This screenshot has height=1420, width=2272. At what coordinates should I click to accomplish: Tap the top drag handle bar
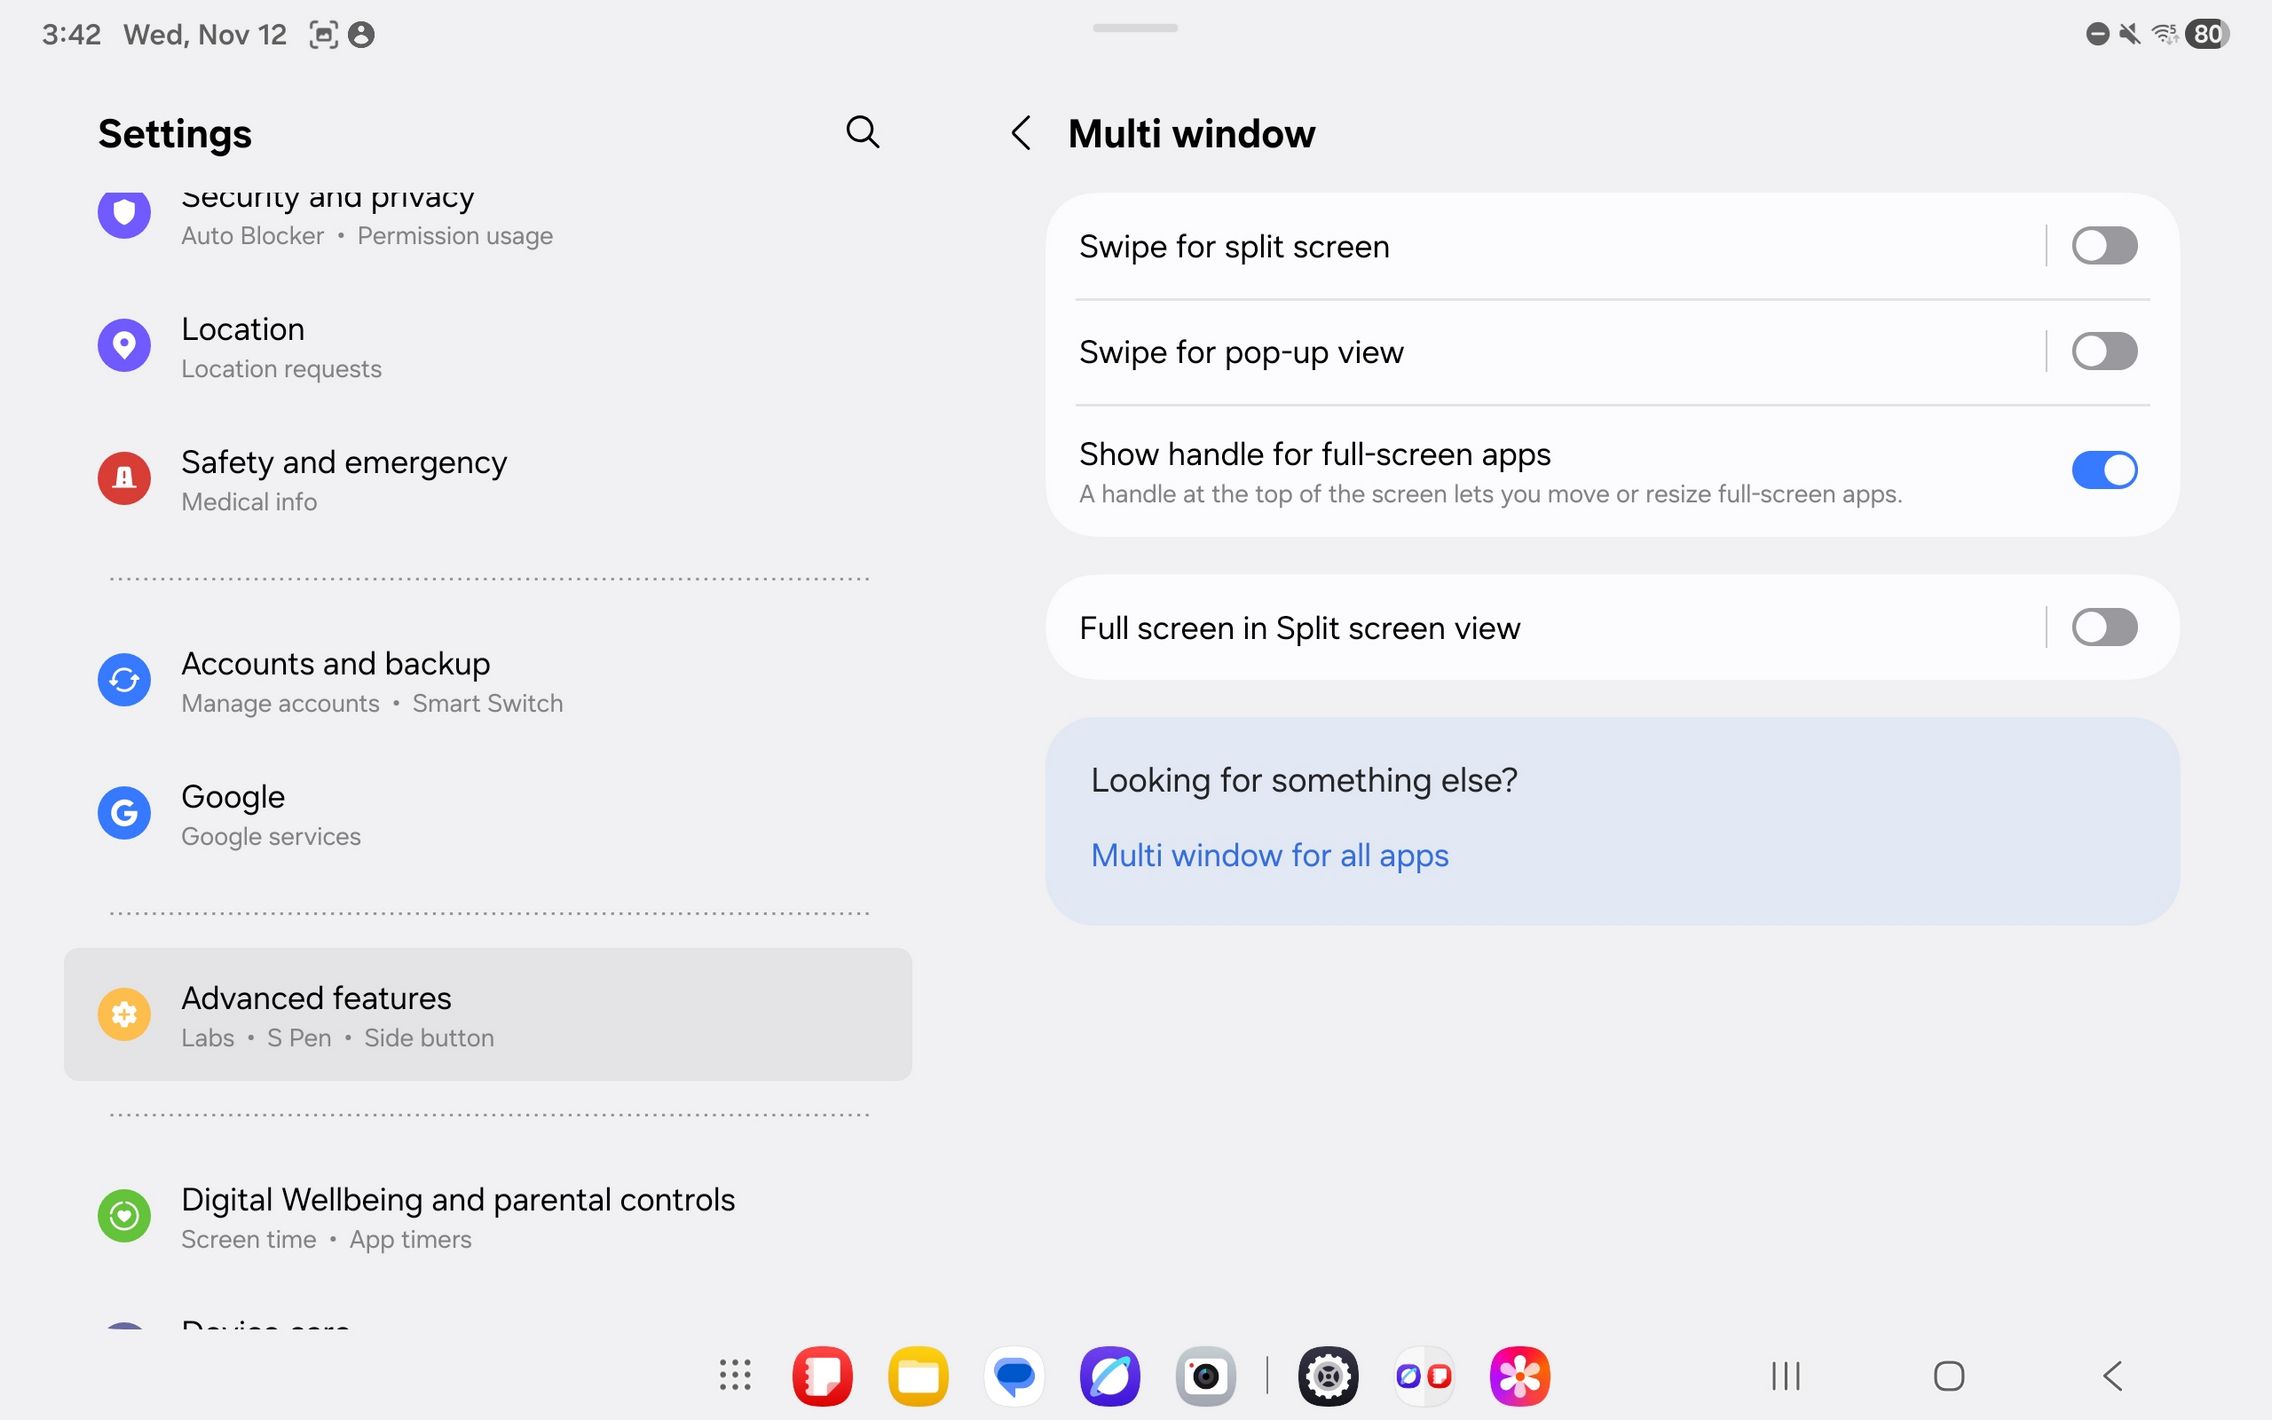coord(1135,28)
